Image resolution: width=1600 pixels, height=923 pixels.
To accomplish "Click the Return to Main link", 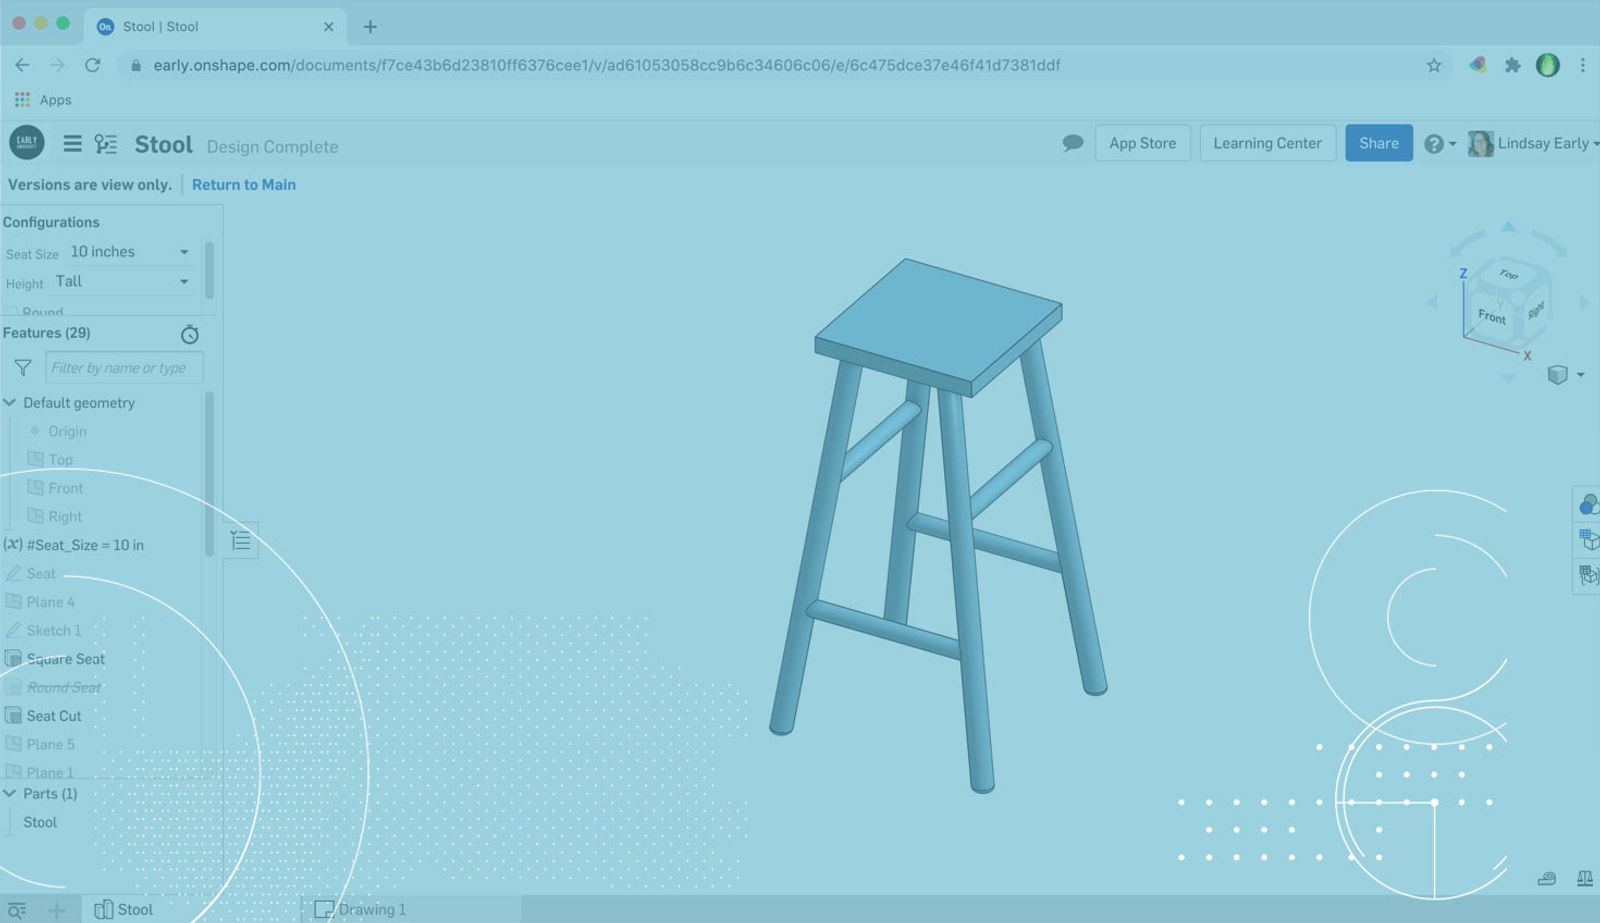I will tap(243, 185).
